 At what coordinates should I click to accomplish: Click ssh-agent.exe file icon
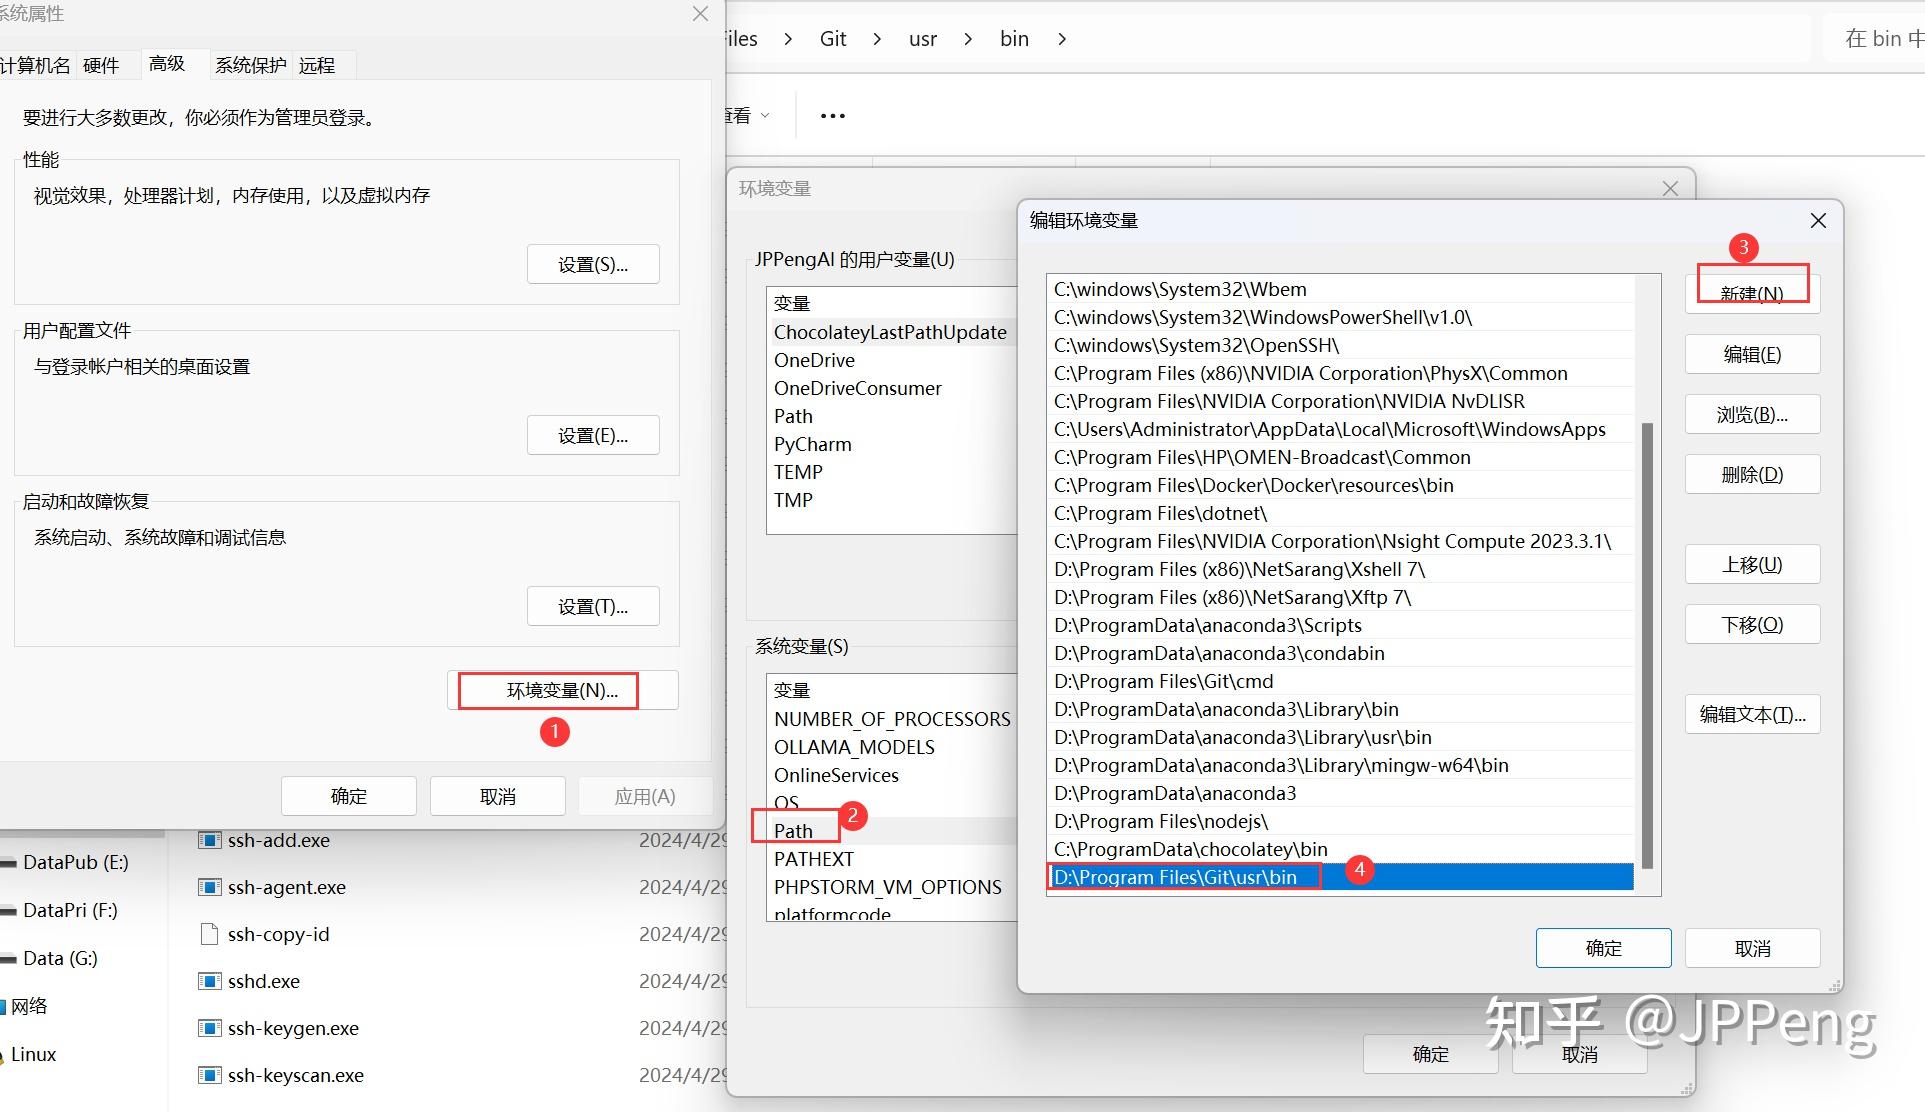[209, 887]
